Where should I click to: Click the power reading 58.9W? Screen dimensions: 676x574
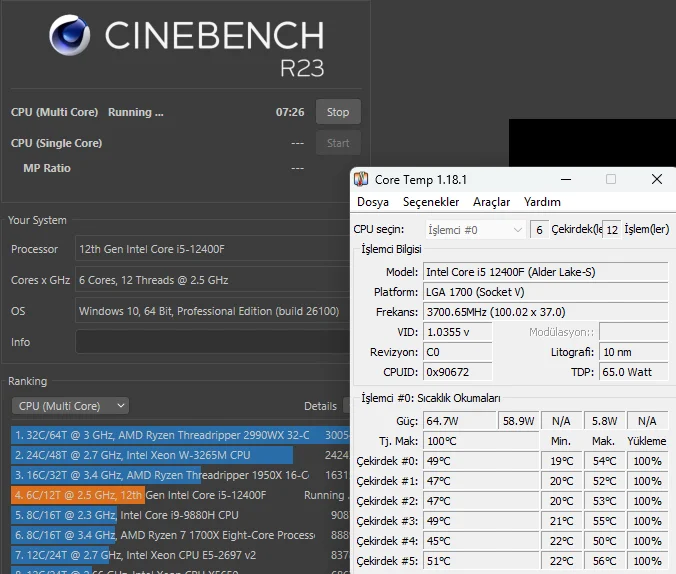pyautogui.click(x=519, y=421)
